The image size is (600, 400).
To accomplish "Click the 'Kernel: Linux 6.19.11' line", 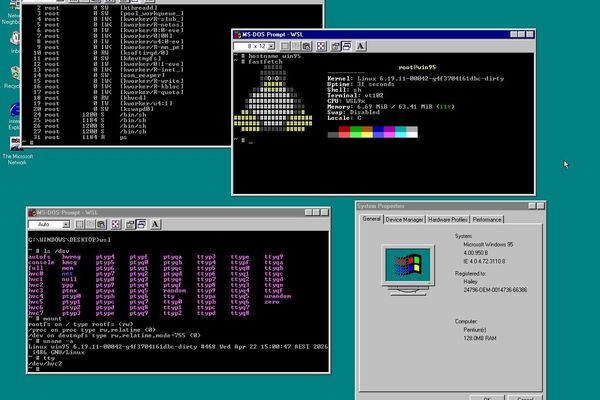I will pyautogui.click(x=416, y=78).
